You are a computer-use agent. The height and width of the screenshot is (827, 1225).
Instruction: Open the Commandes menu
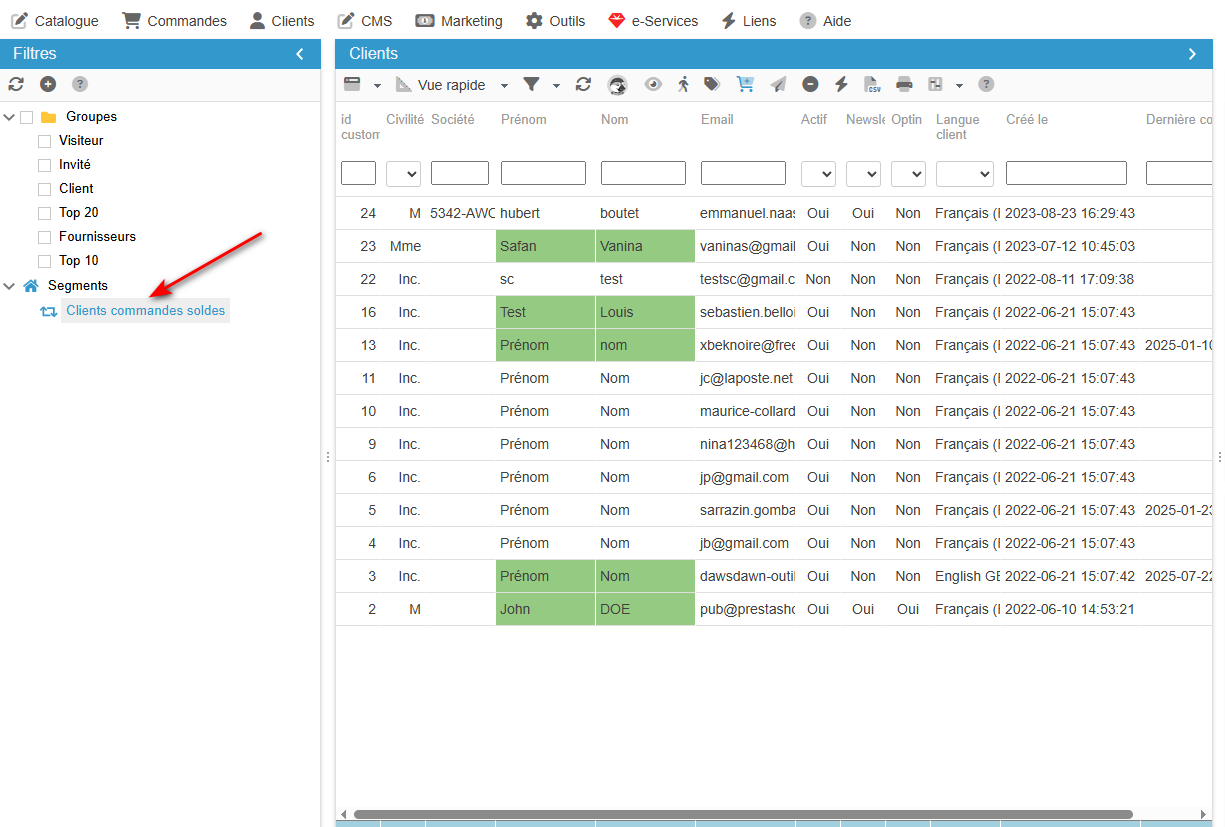click(x=175, y=21)
